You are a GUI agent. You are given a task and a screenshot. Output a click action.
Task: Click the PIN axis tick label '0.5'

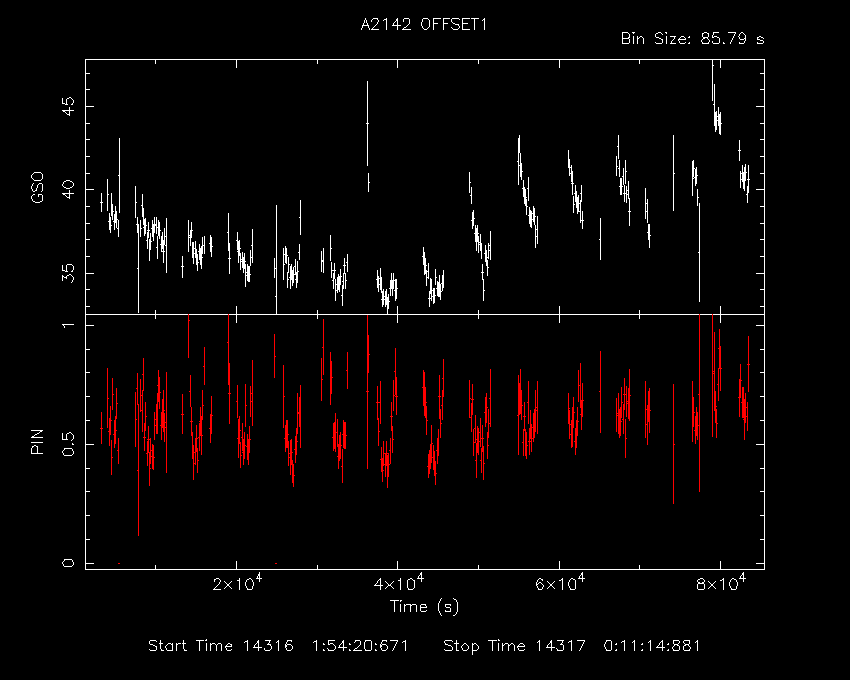[69, 444]
